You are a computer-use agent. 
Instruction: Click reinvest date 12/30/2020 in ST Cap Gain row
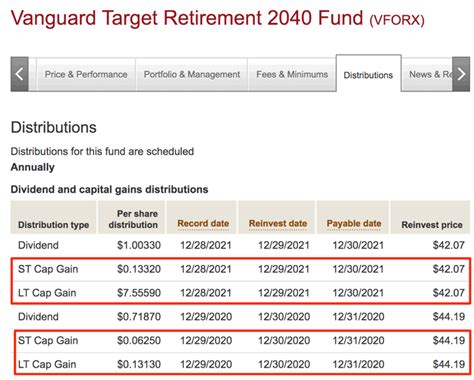pyautogui.click(x=284, y=340)
